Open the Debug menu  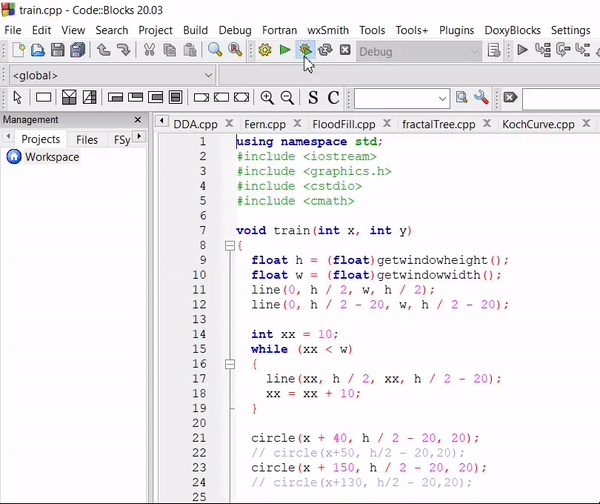click(235, 30)
